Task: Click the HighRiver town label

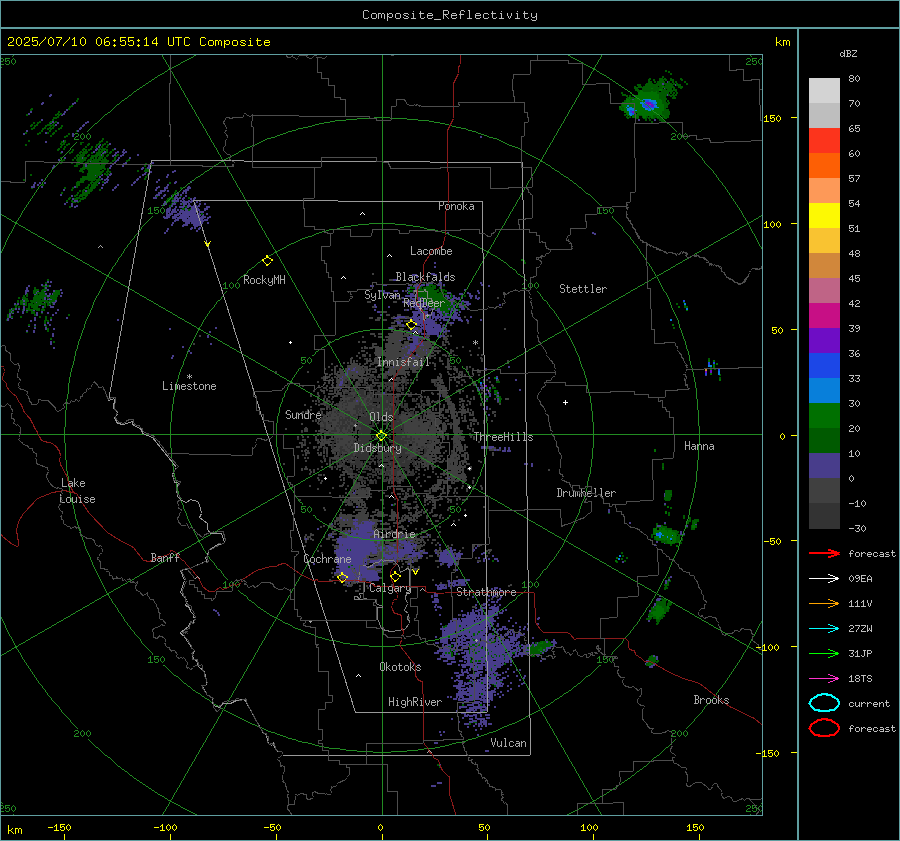Action: pyautogui.click(x=415, y=702)
